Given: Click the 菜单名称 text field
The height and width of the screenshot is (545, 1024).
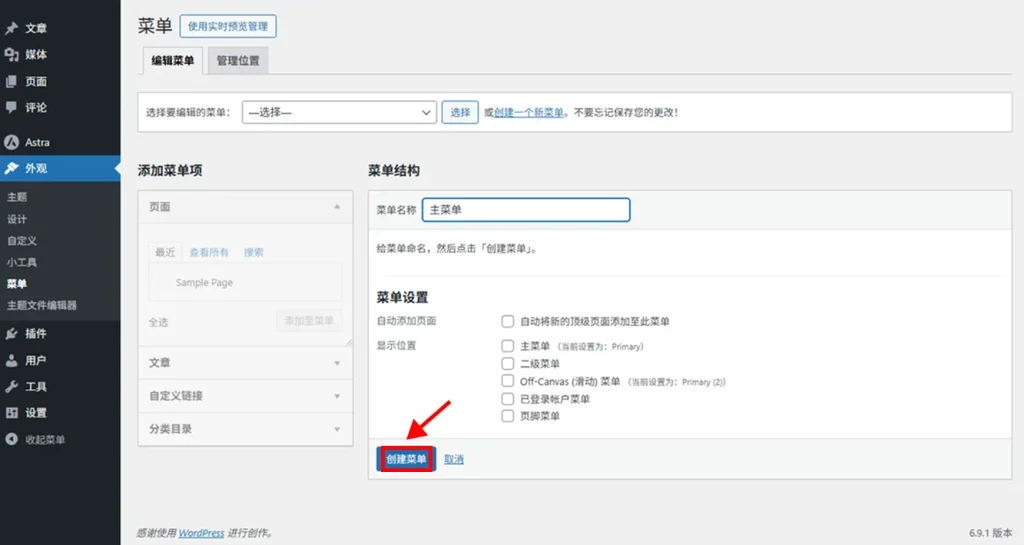Looking at the screenshot, I should pyautogui.click(x=526, y=210).
